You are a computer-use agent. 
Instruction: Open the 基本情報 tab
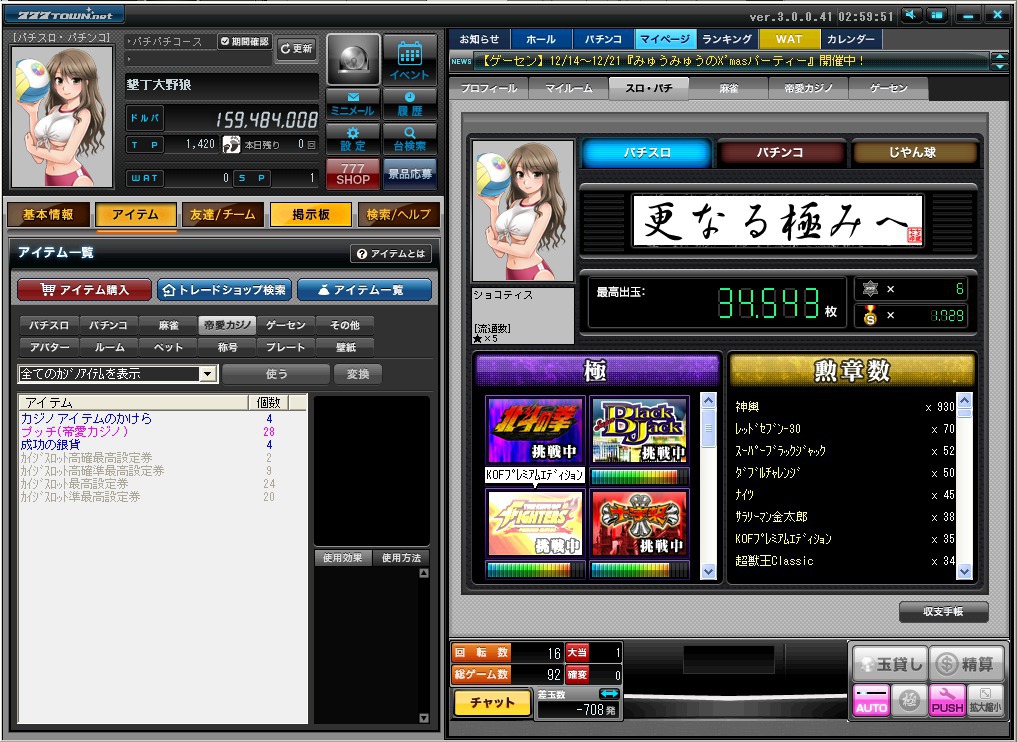click(x=49, y=215)
